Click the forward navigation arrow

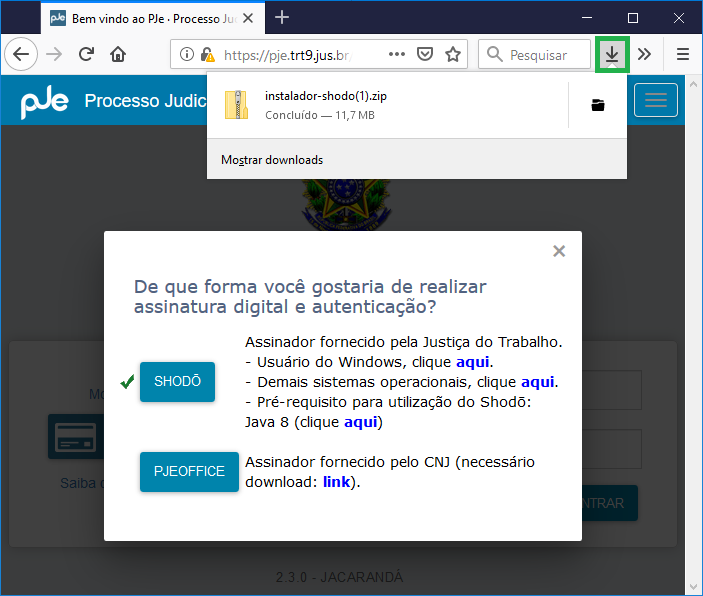tap(54, 54)
